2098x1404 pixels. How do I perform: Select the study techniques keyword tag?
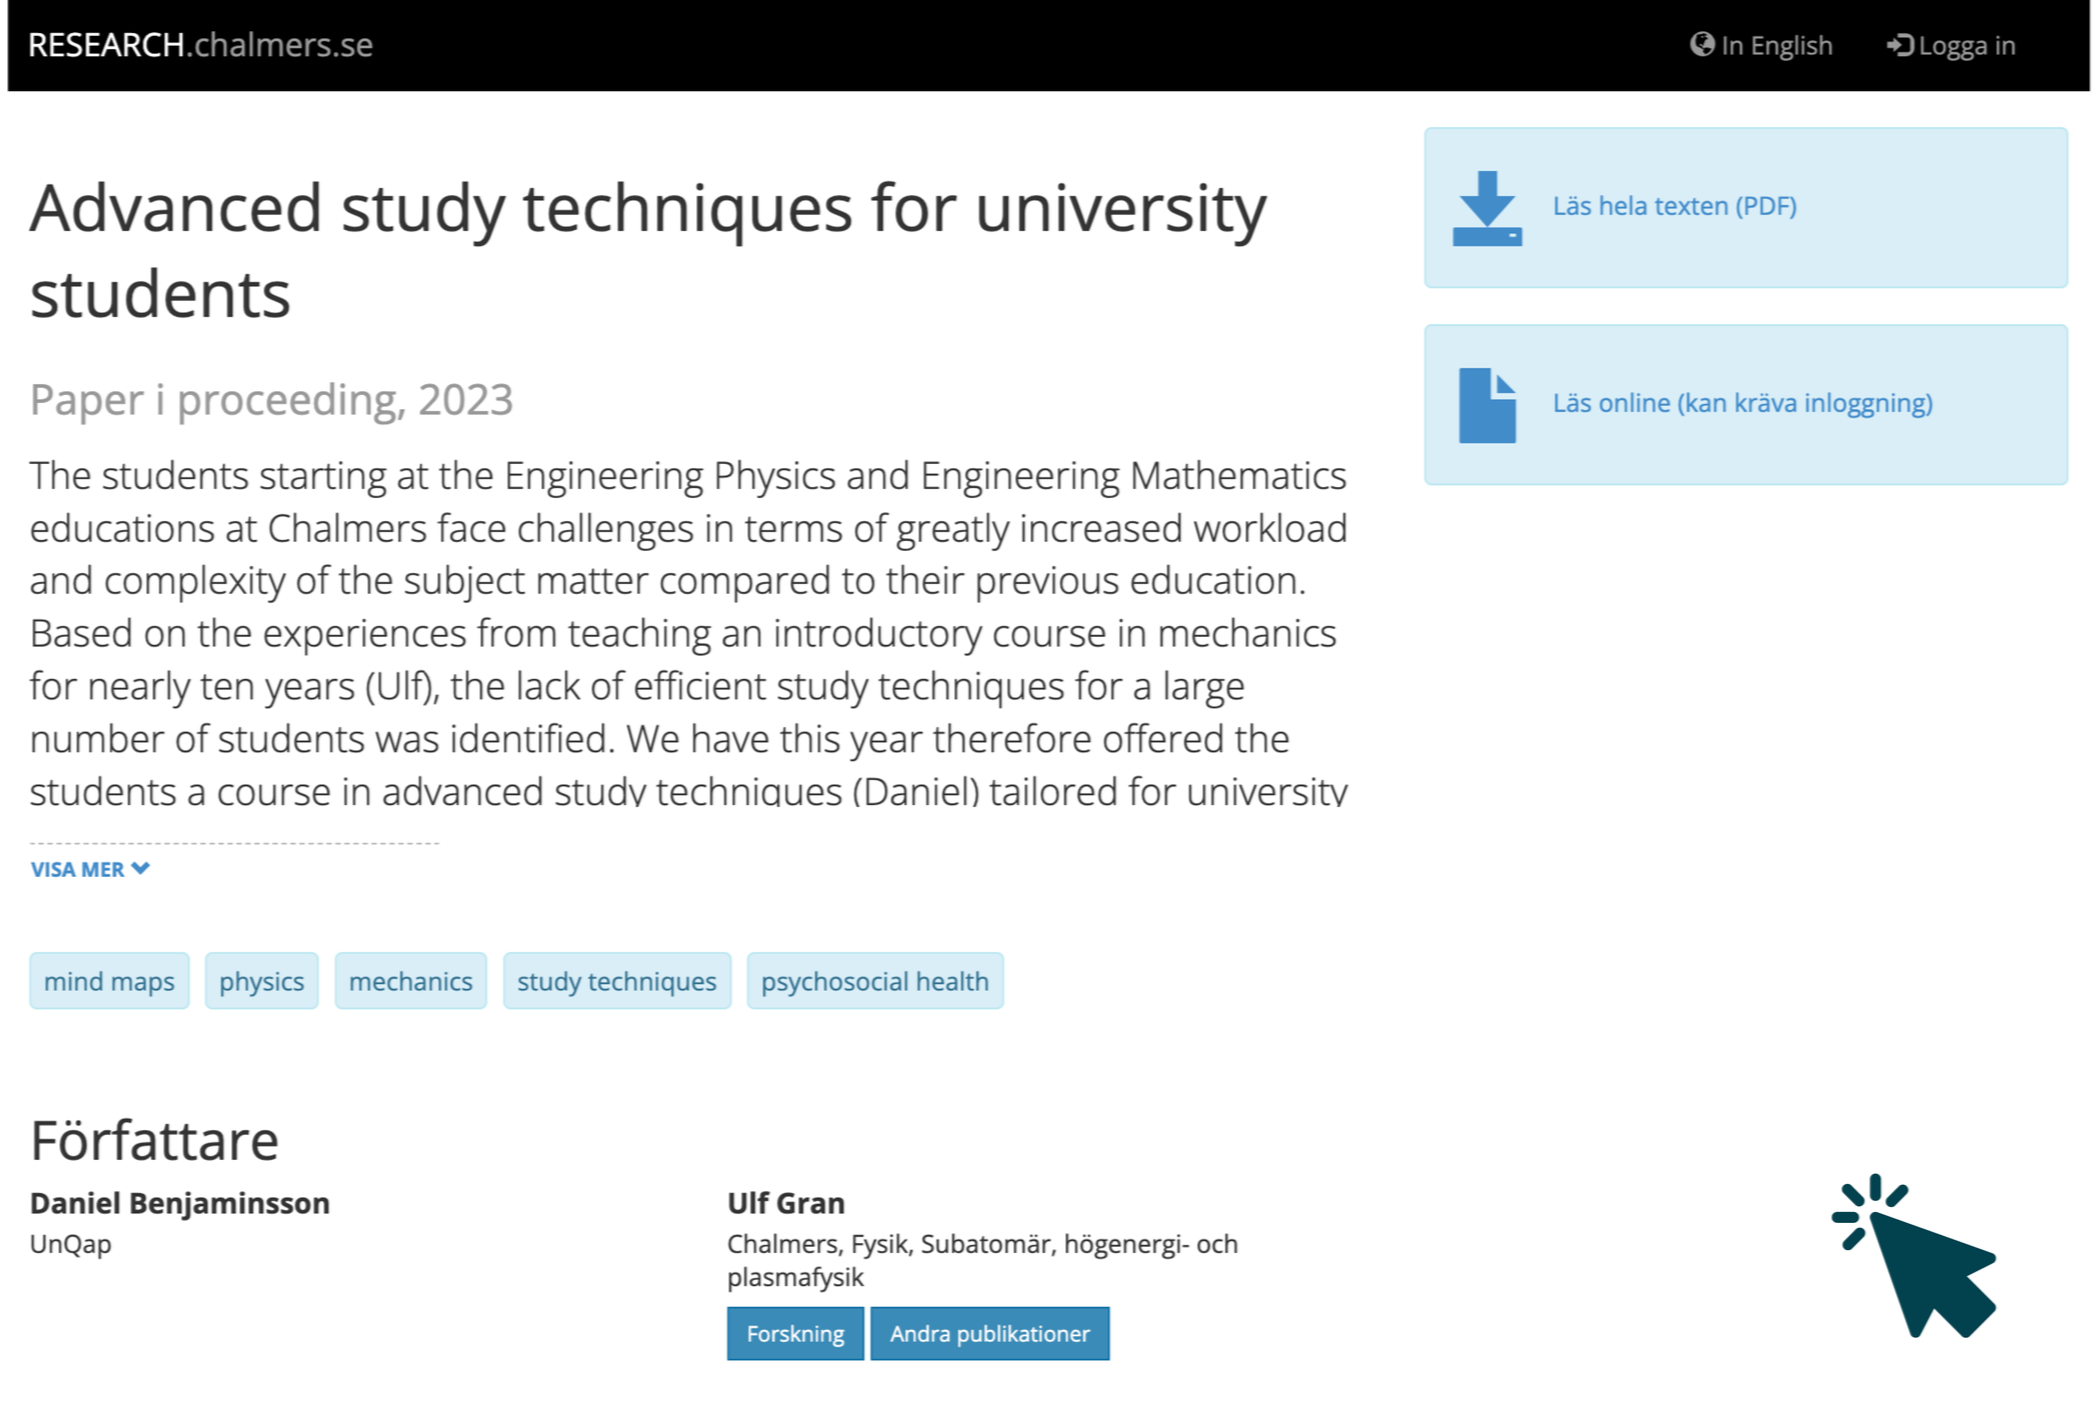pos(616,981)
